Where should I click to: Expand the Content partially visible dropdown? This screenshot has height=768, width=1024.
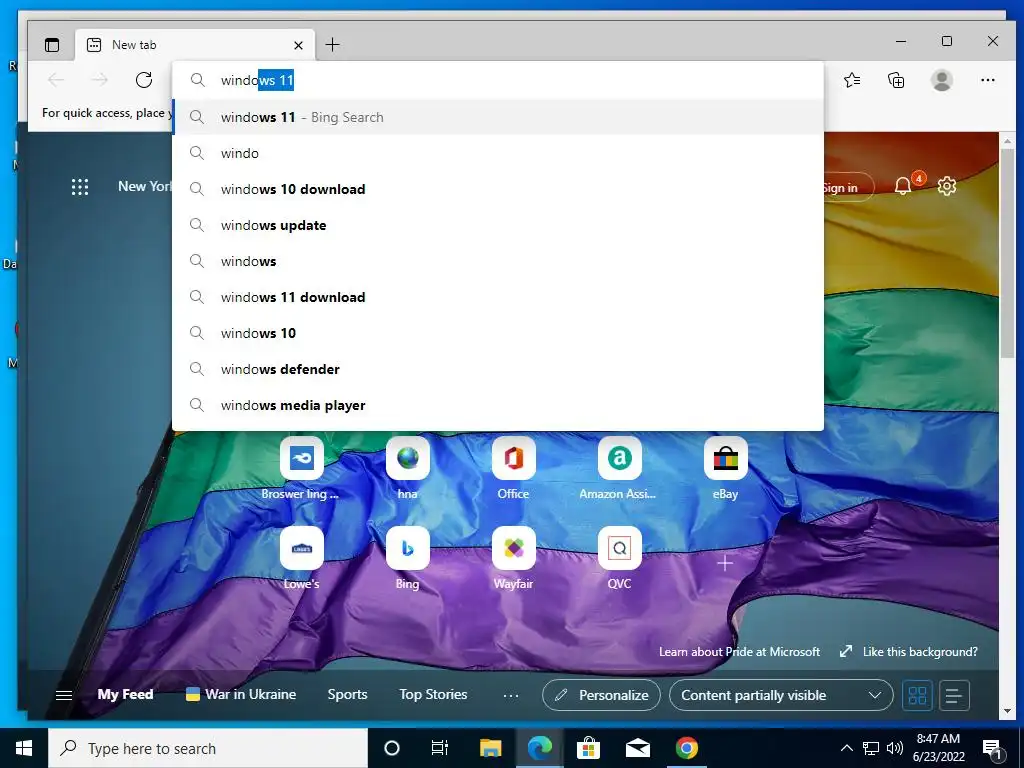point(780,695)
